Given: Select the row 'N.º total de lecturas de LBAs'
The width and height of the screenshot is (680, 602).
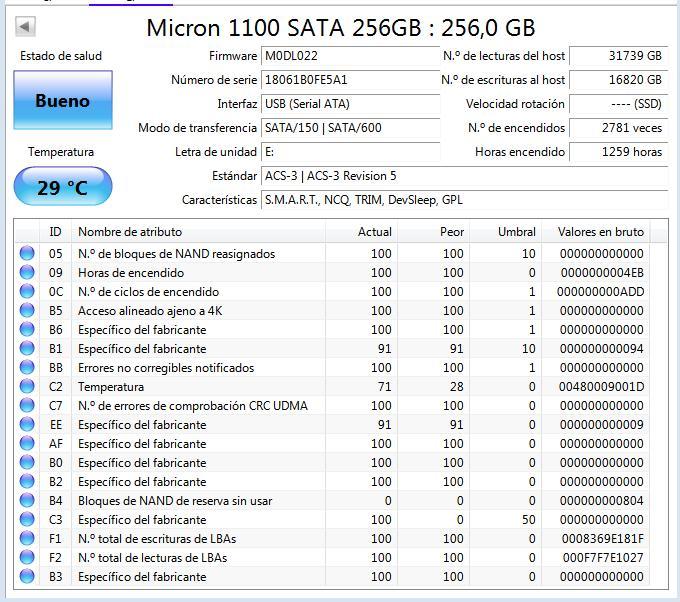Looking at the screenshot, I should (x=333, y=558).
